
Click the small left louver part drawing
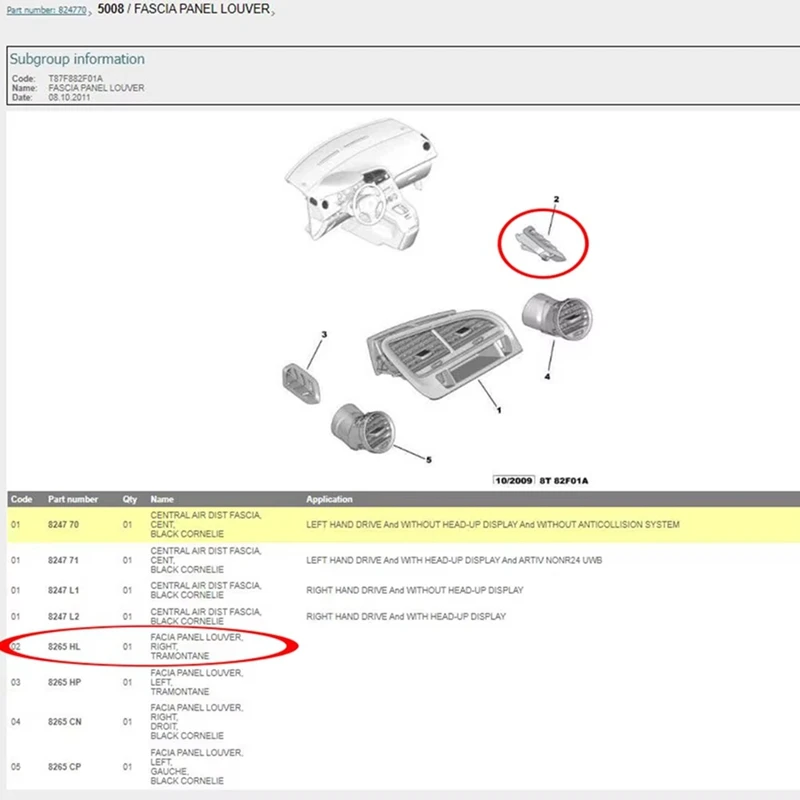302,383
